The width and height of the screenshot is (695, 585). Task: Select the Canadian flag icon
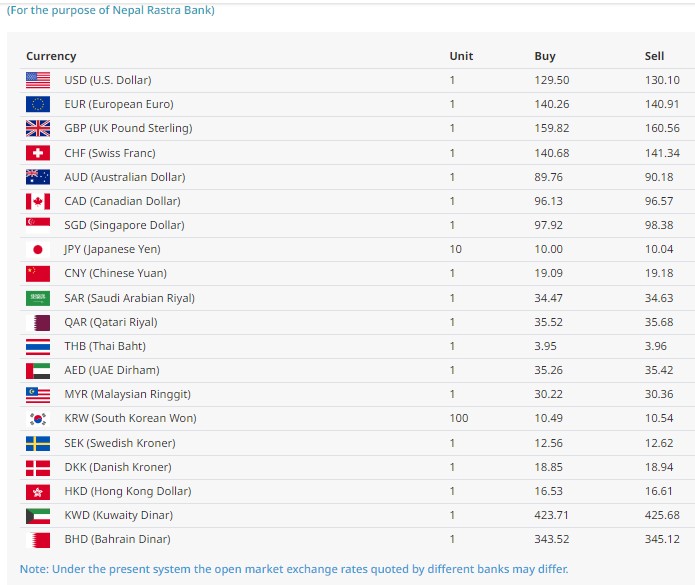38,201
